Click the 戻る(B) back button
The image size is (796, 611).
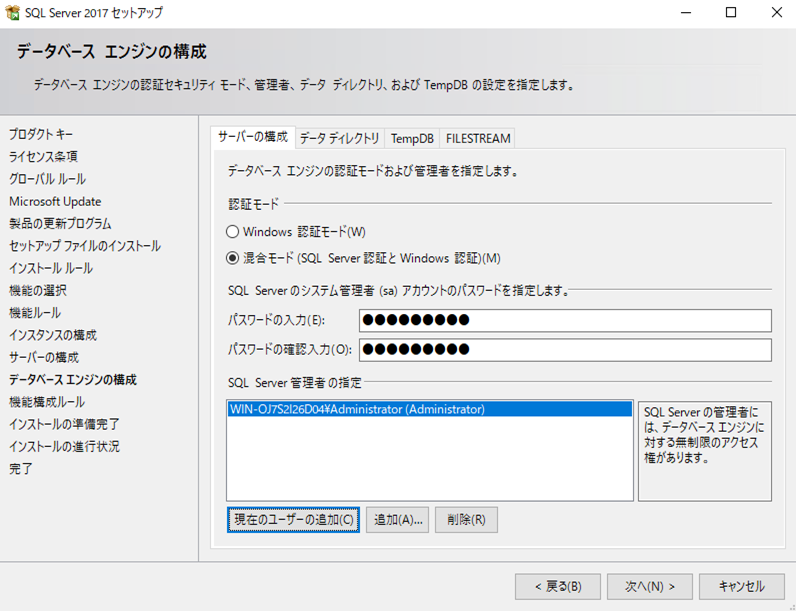558,587
